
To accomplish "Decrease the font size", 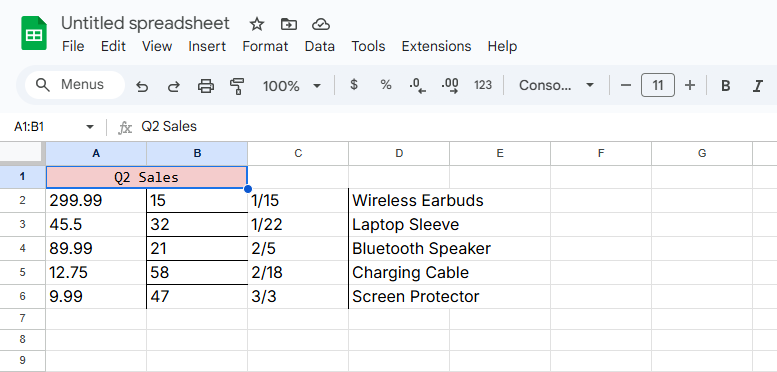I will point(626,85).
